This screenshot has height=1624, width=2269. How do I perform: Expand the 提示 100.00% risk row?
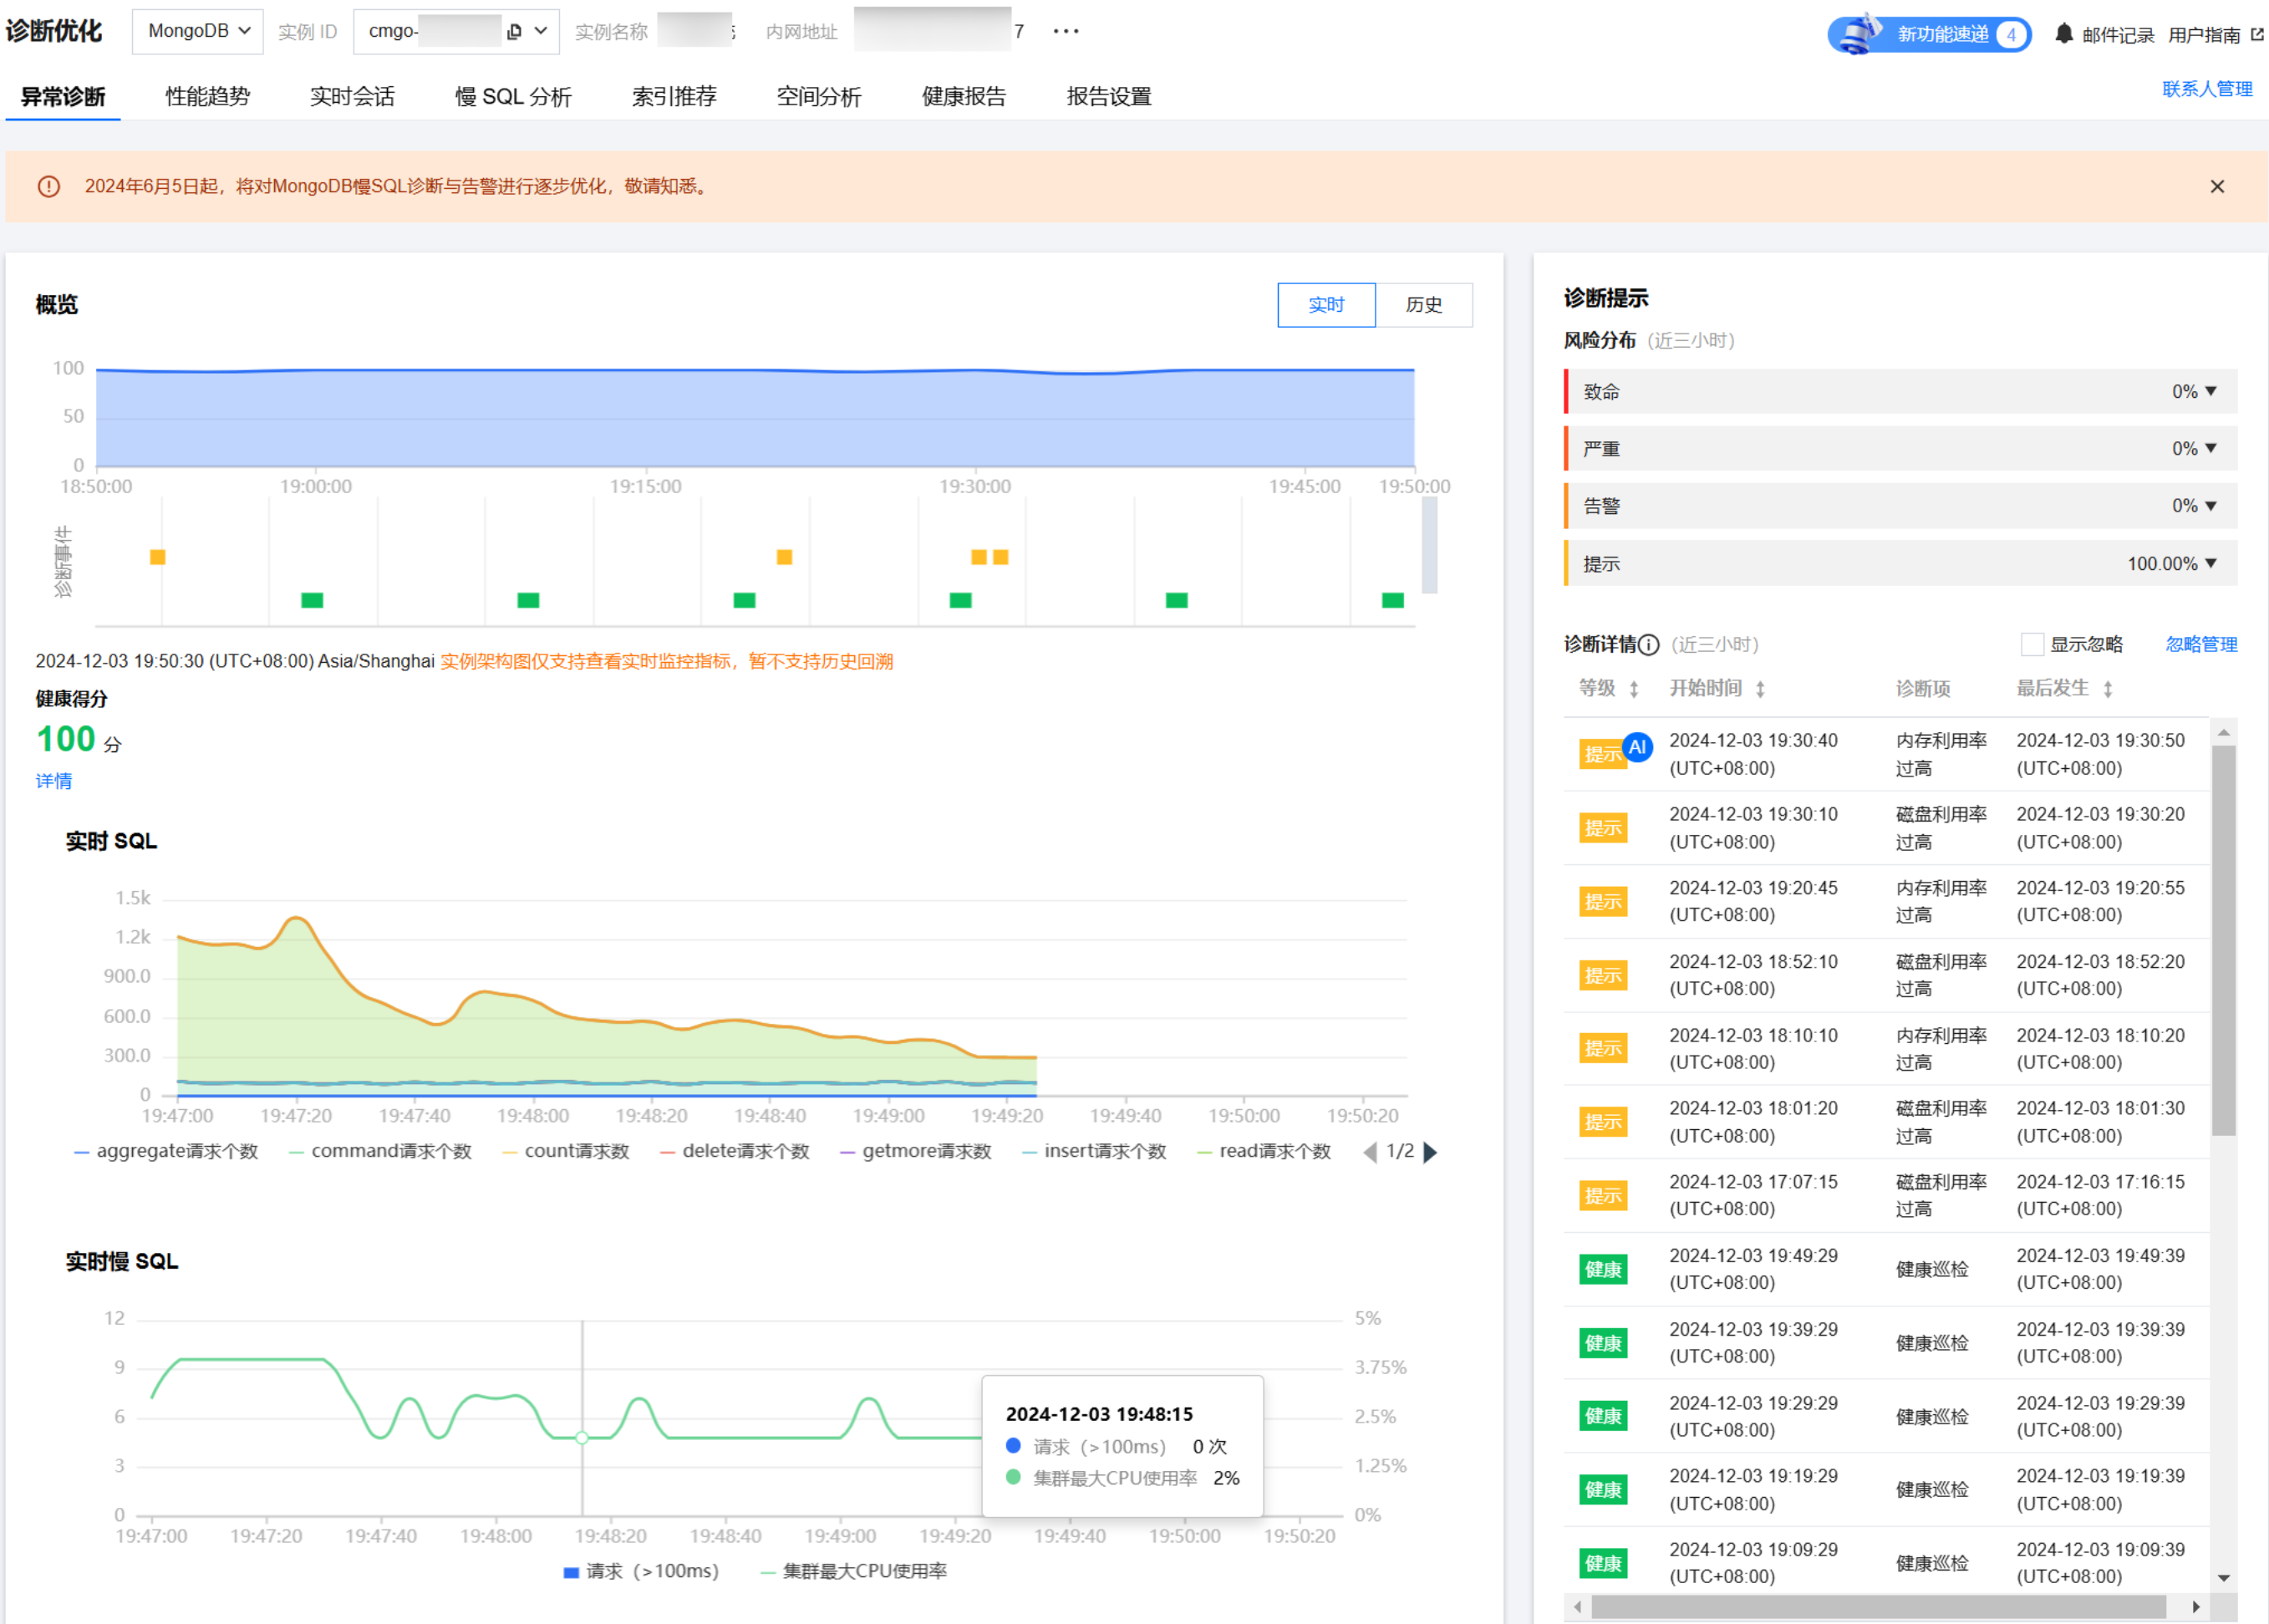2210,564
